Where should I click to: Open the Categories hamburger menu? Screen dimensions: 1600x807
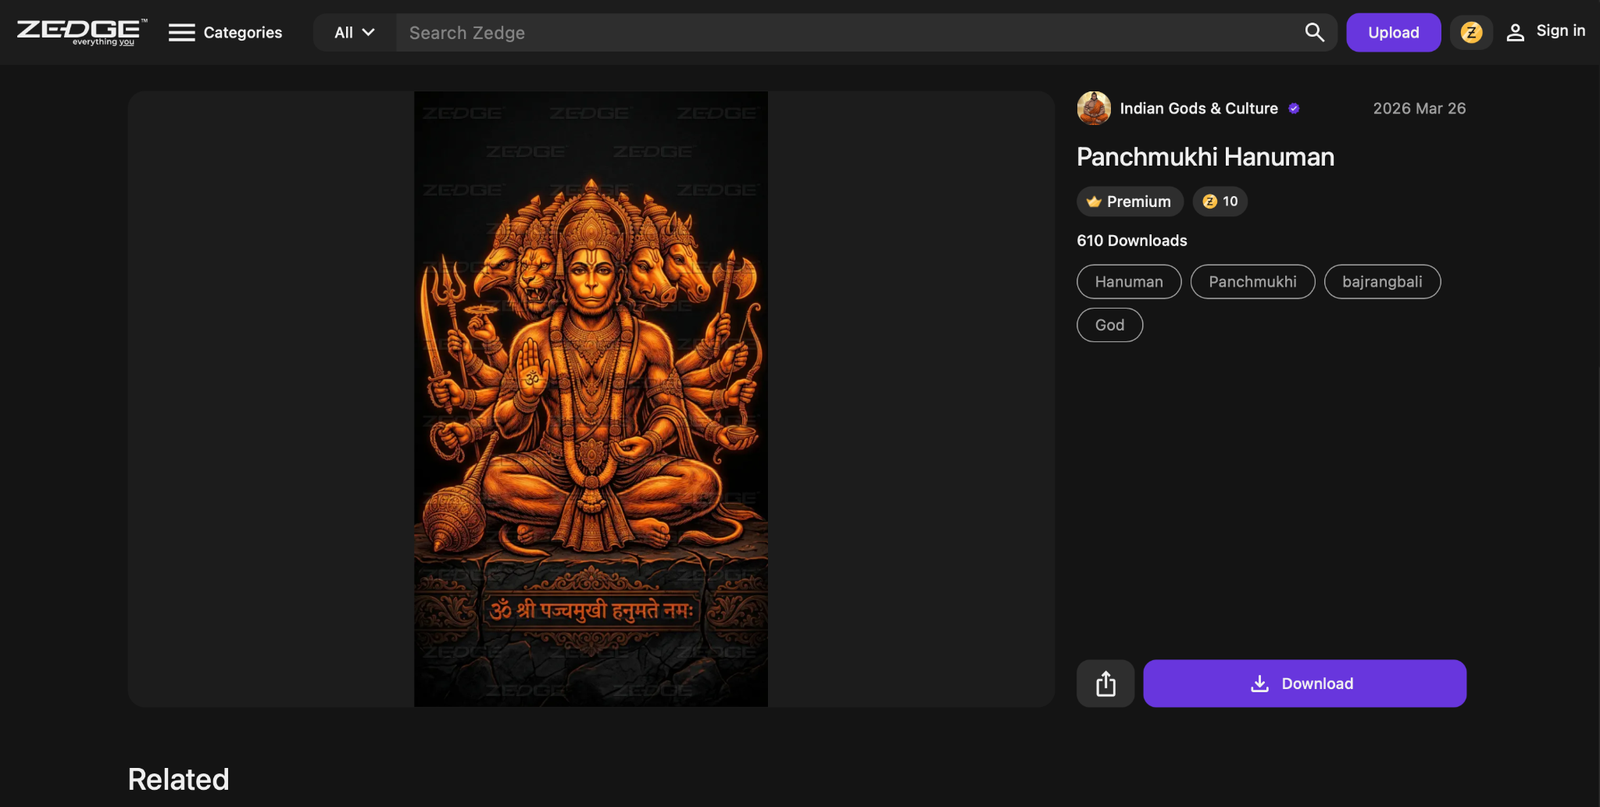pos(225,33)
